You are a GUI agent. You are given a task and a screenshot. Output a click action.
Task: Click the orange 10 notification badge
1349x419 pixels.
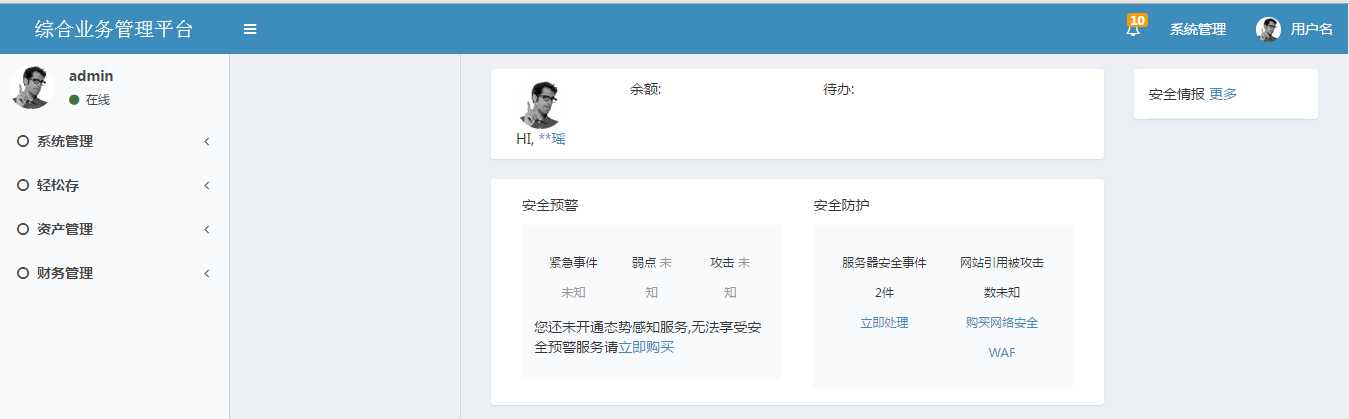(1137, 20)
